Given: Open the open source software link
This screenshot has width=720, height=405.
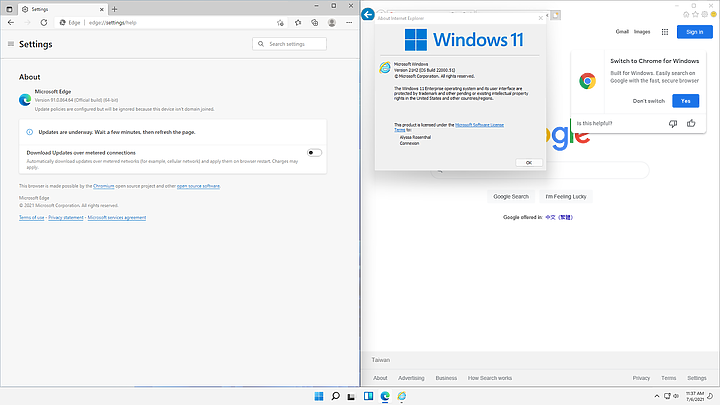Looking at the screenshot, I should click(x=198, y=186).
